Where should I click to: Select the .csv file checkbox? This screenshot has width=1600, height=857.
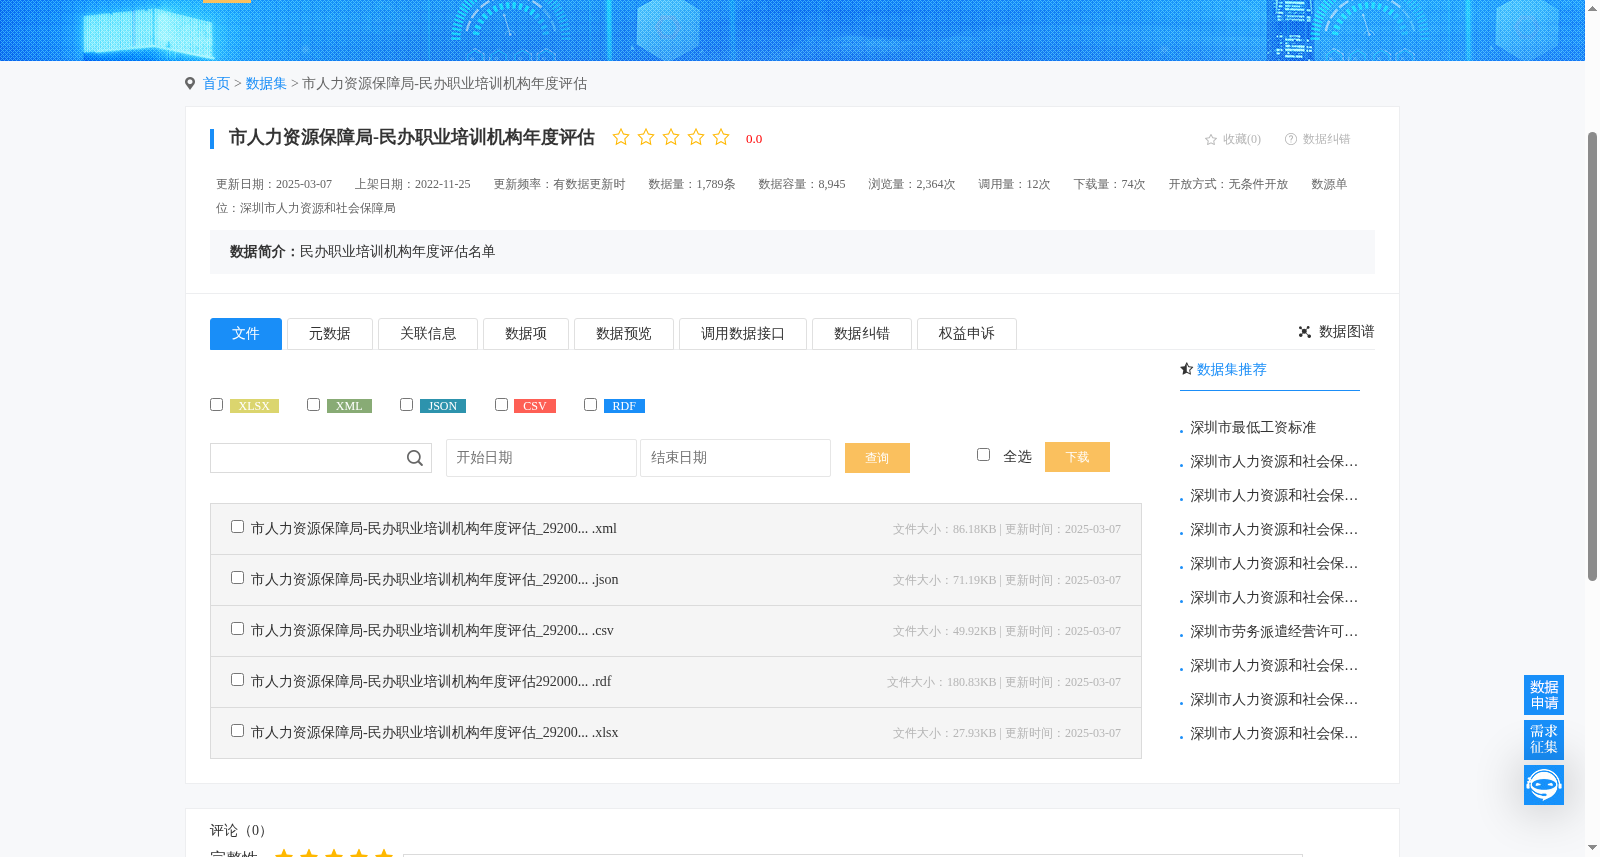(x=237, y=628)
